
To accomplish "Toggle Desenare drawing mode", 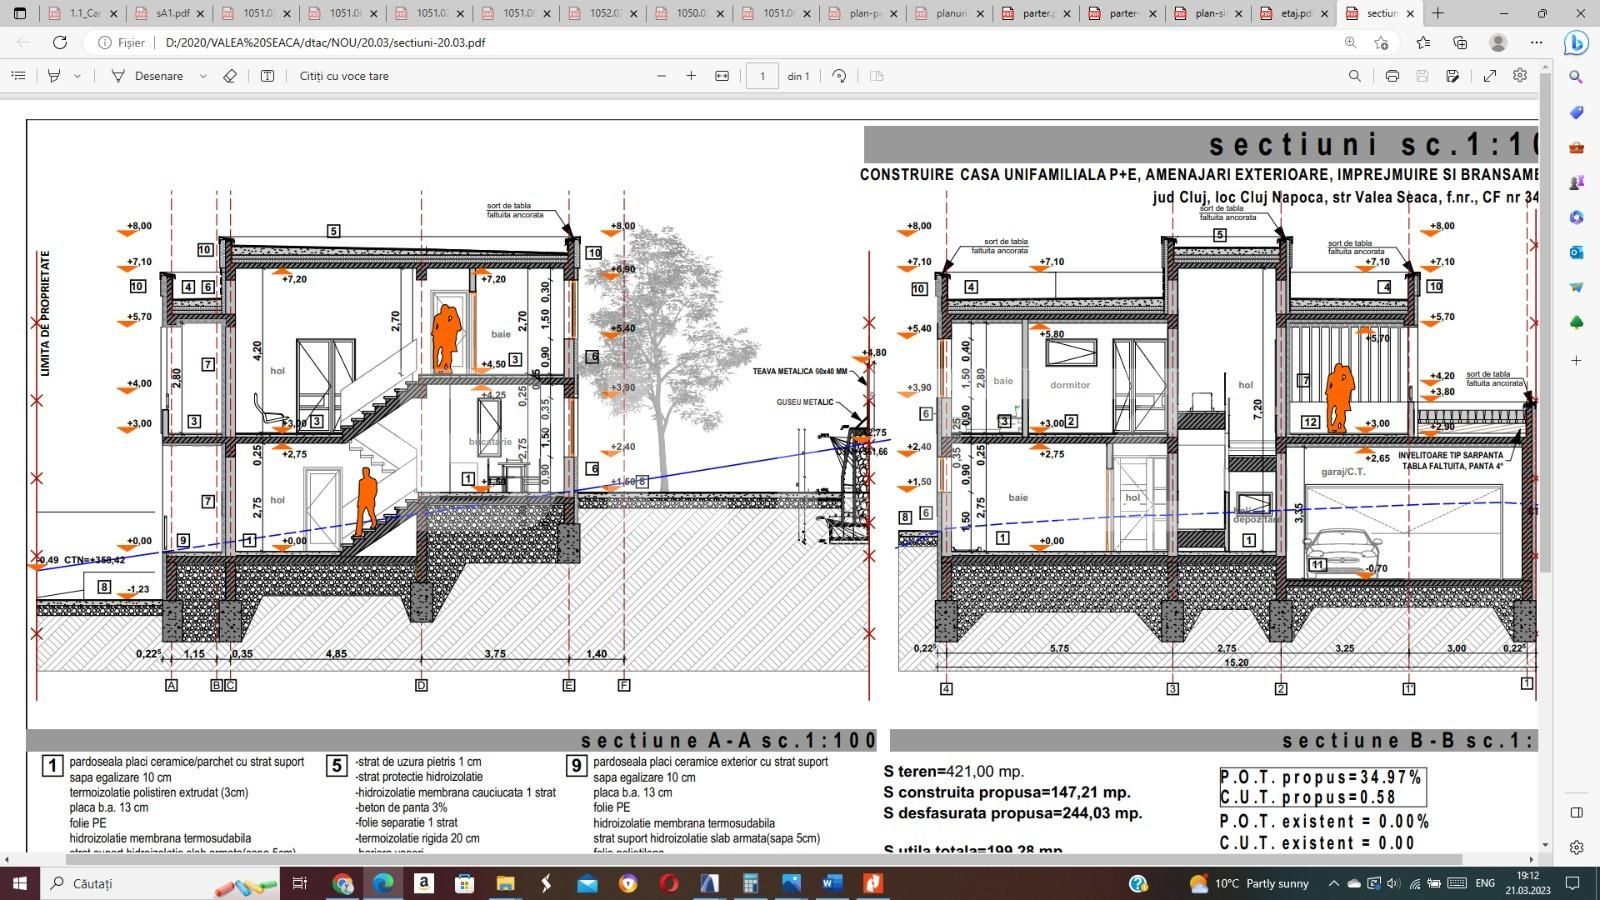I will tap(148, 76).
